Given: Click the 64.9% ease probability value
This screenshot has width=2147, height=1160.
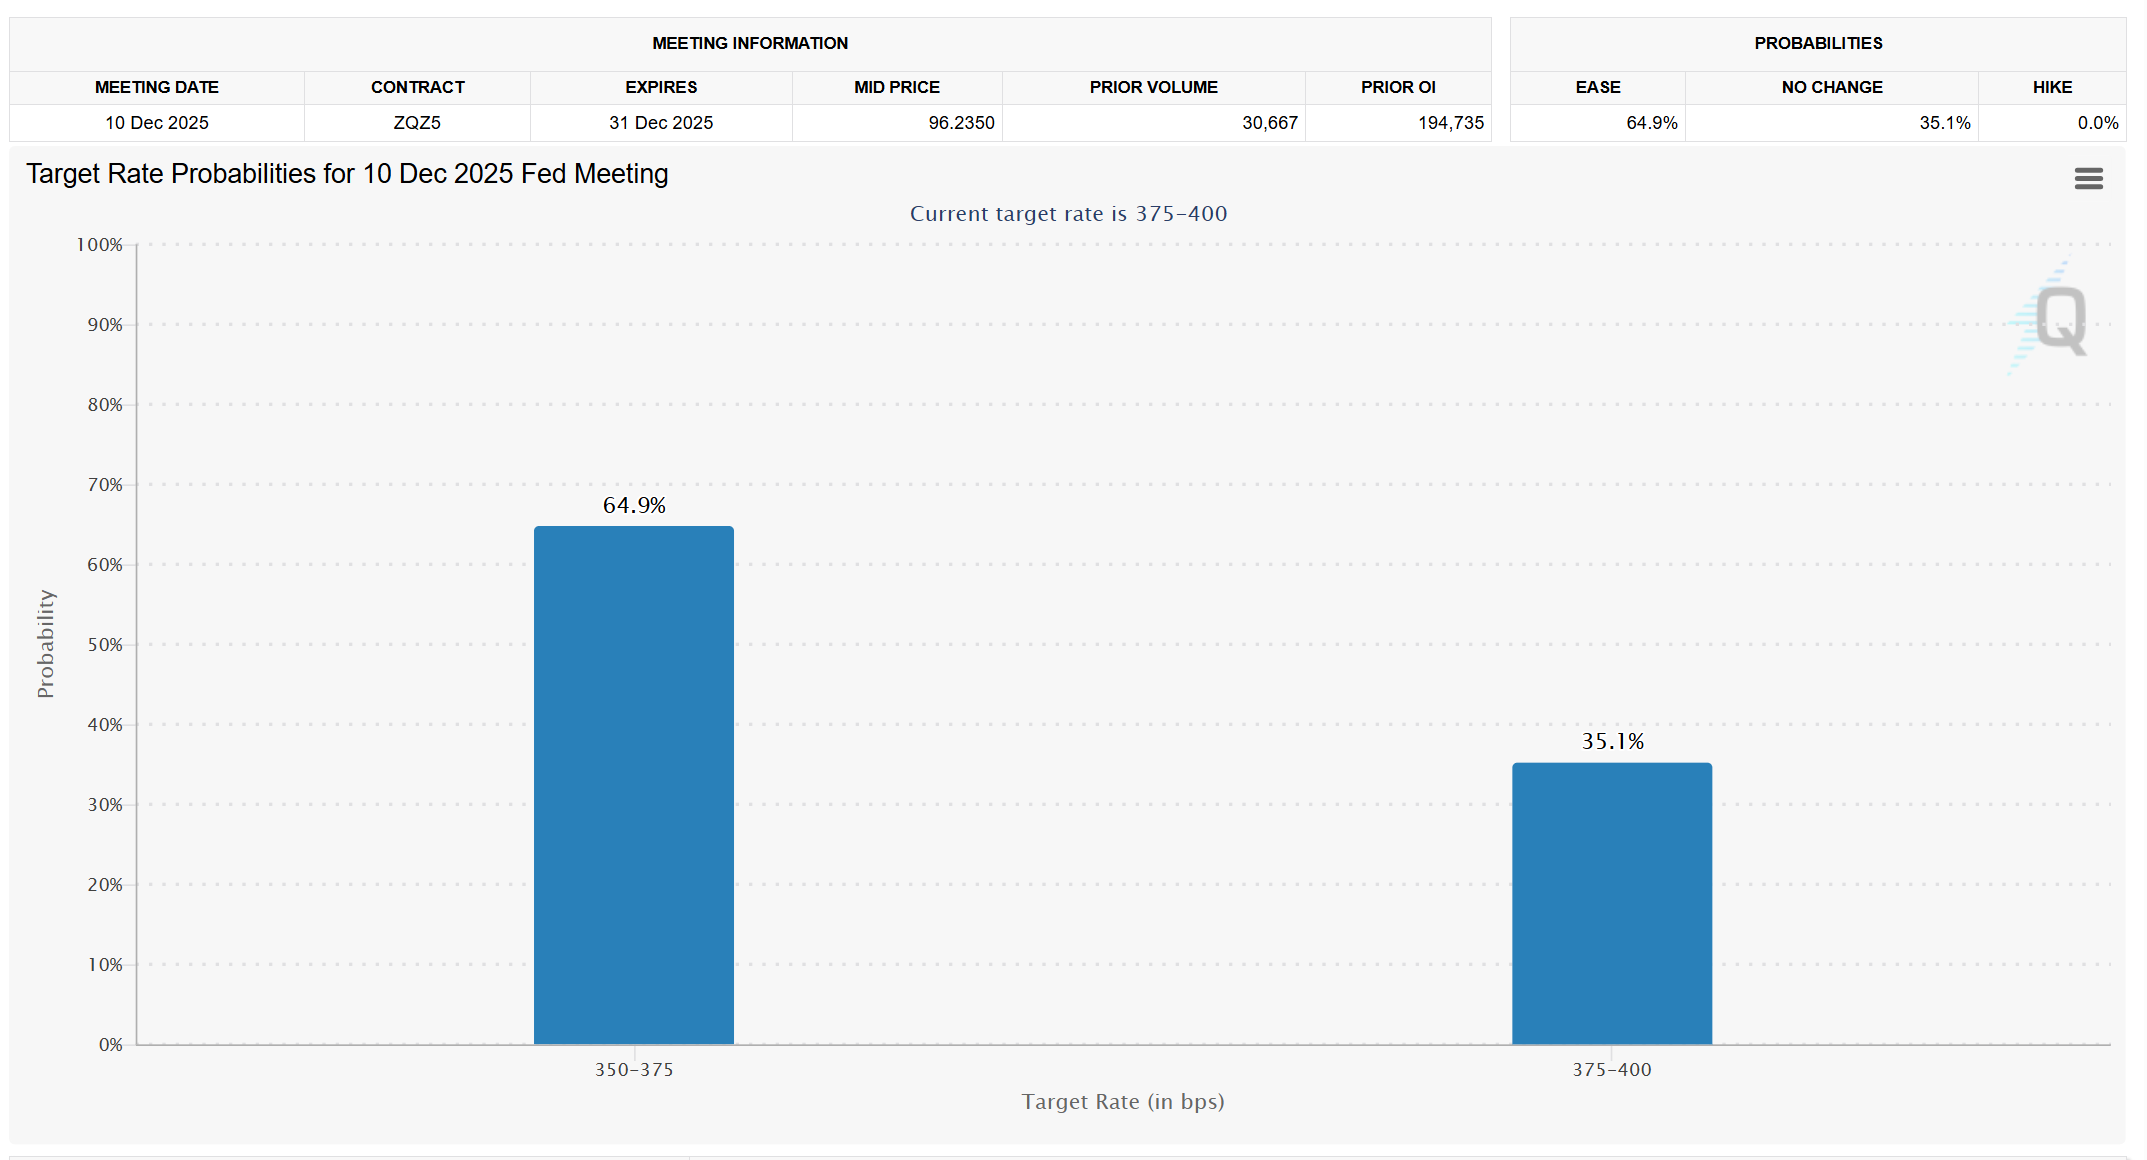Looking at the screenshot, I should click(1650, 122).
